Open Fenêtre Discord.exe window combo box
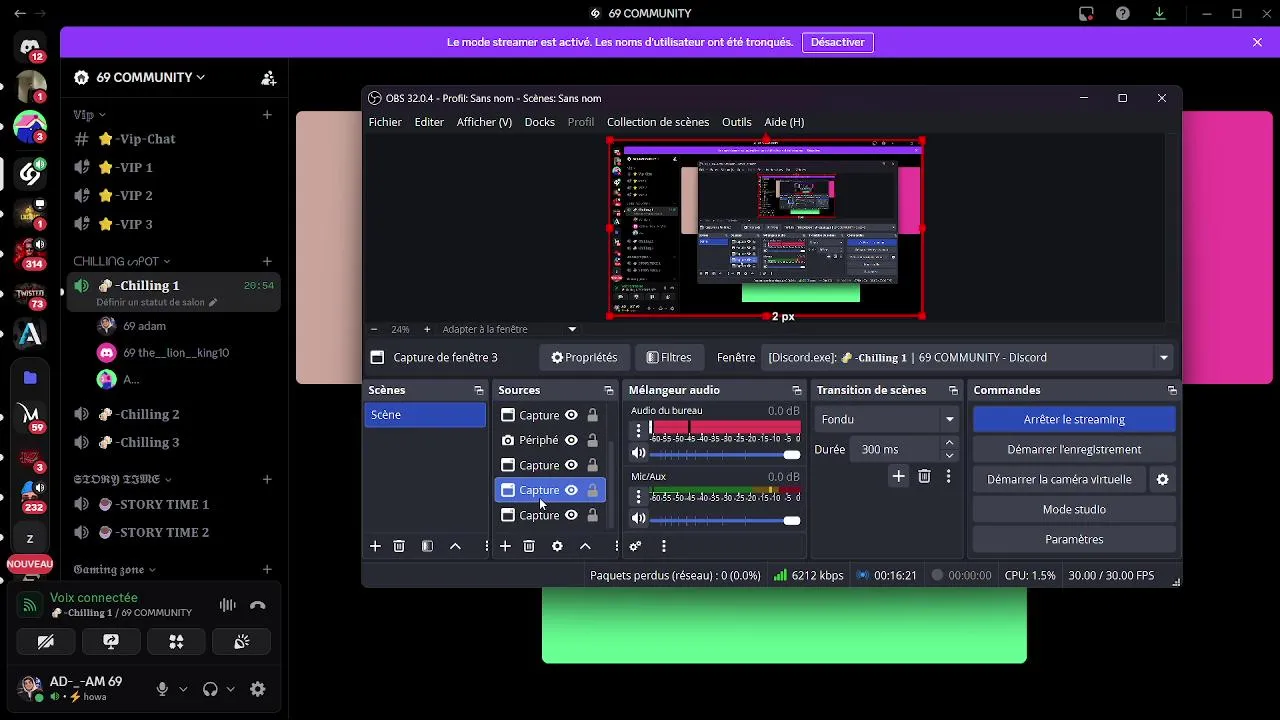The height and width of the screenshot is (720, 1280). [x=968, y=358]
